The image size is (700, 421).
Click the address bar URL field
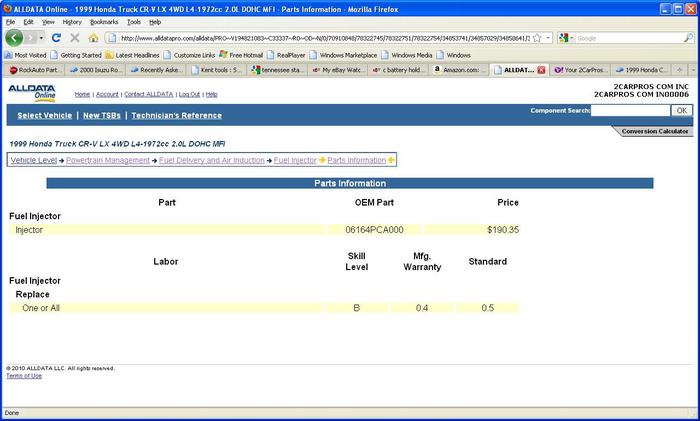[325, 38]
